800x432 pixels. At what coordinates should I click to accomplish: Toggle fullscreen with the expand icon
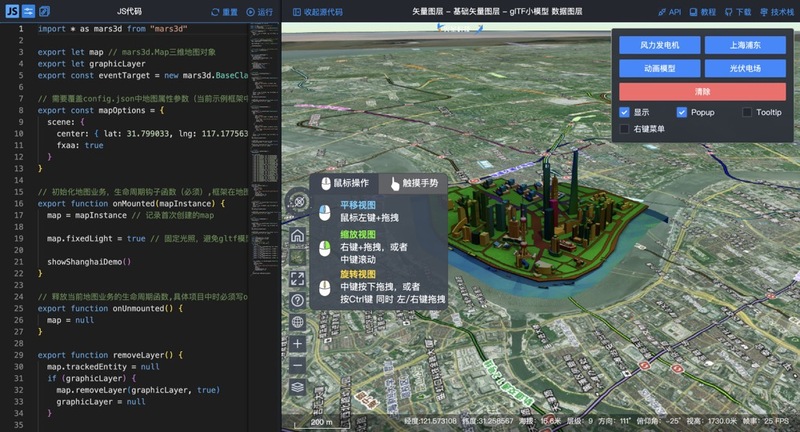297,279
